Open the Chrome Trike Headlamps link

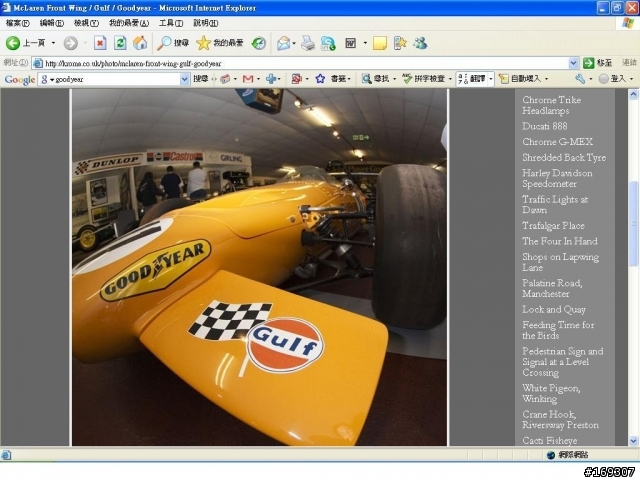551,105
